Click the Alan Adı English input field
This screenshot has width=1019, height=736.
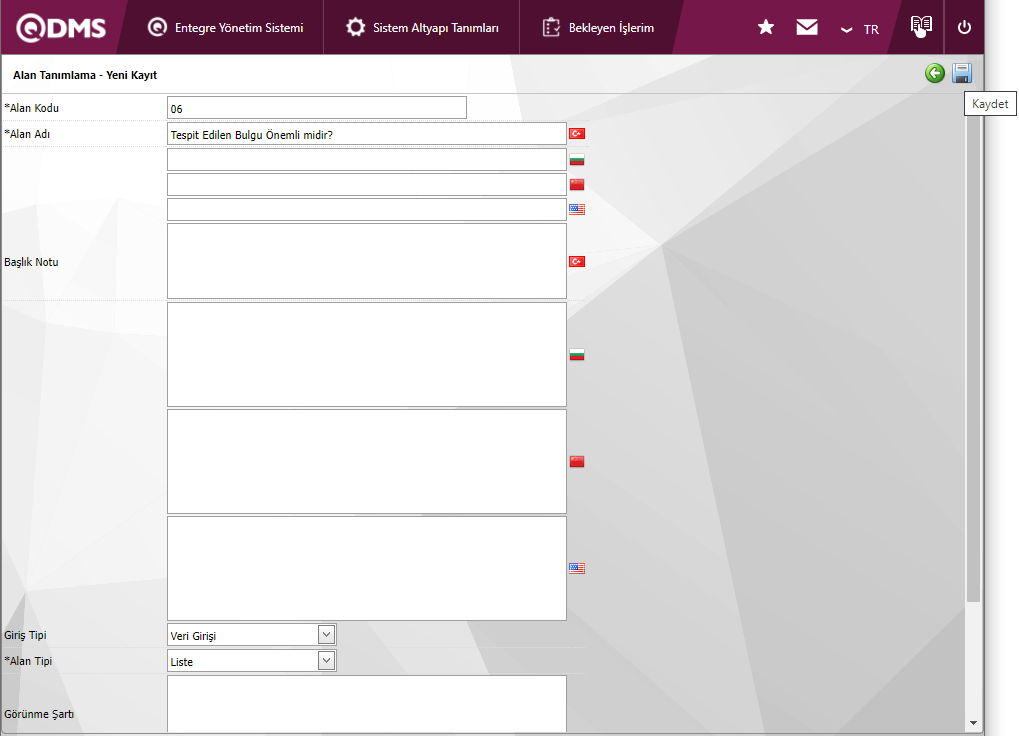point(367,209)
